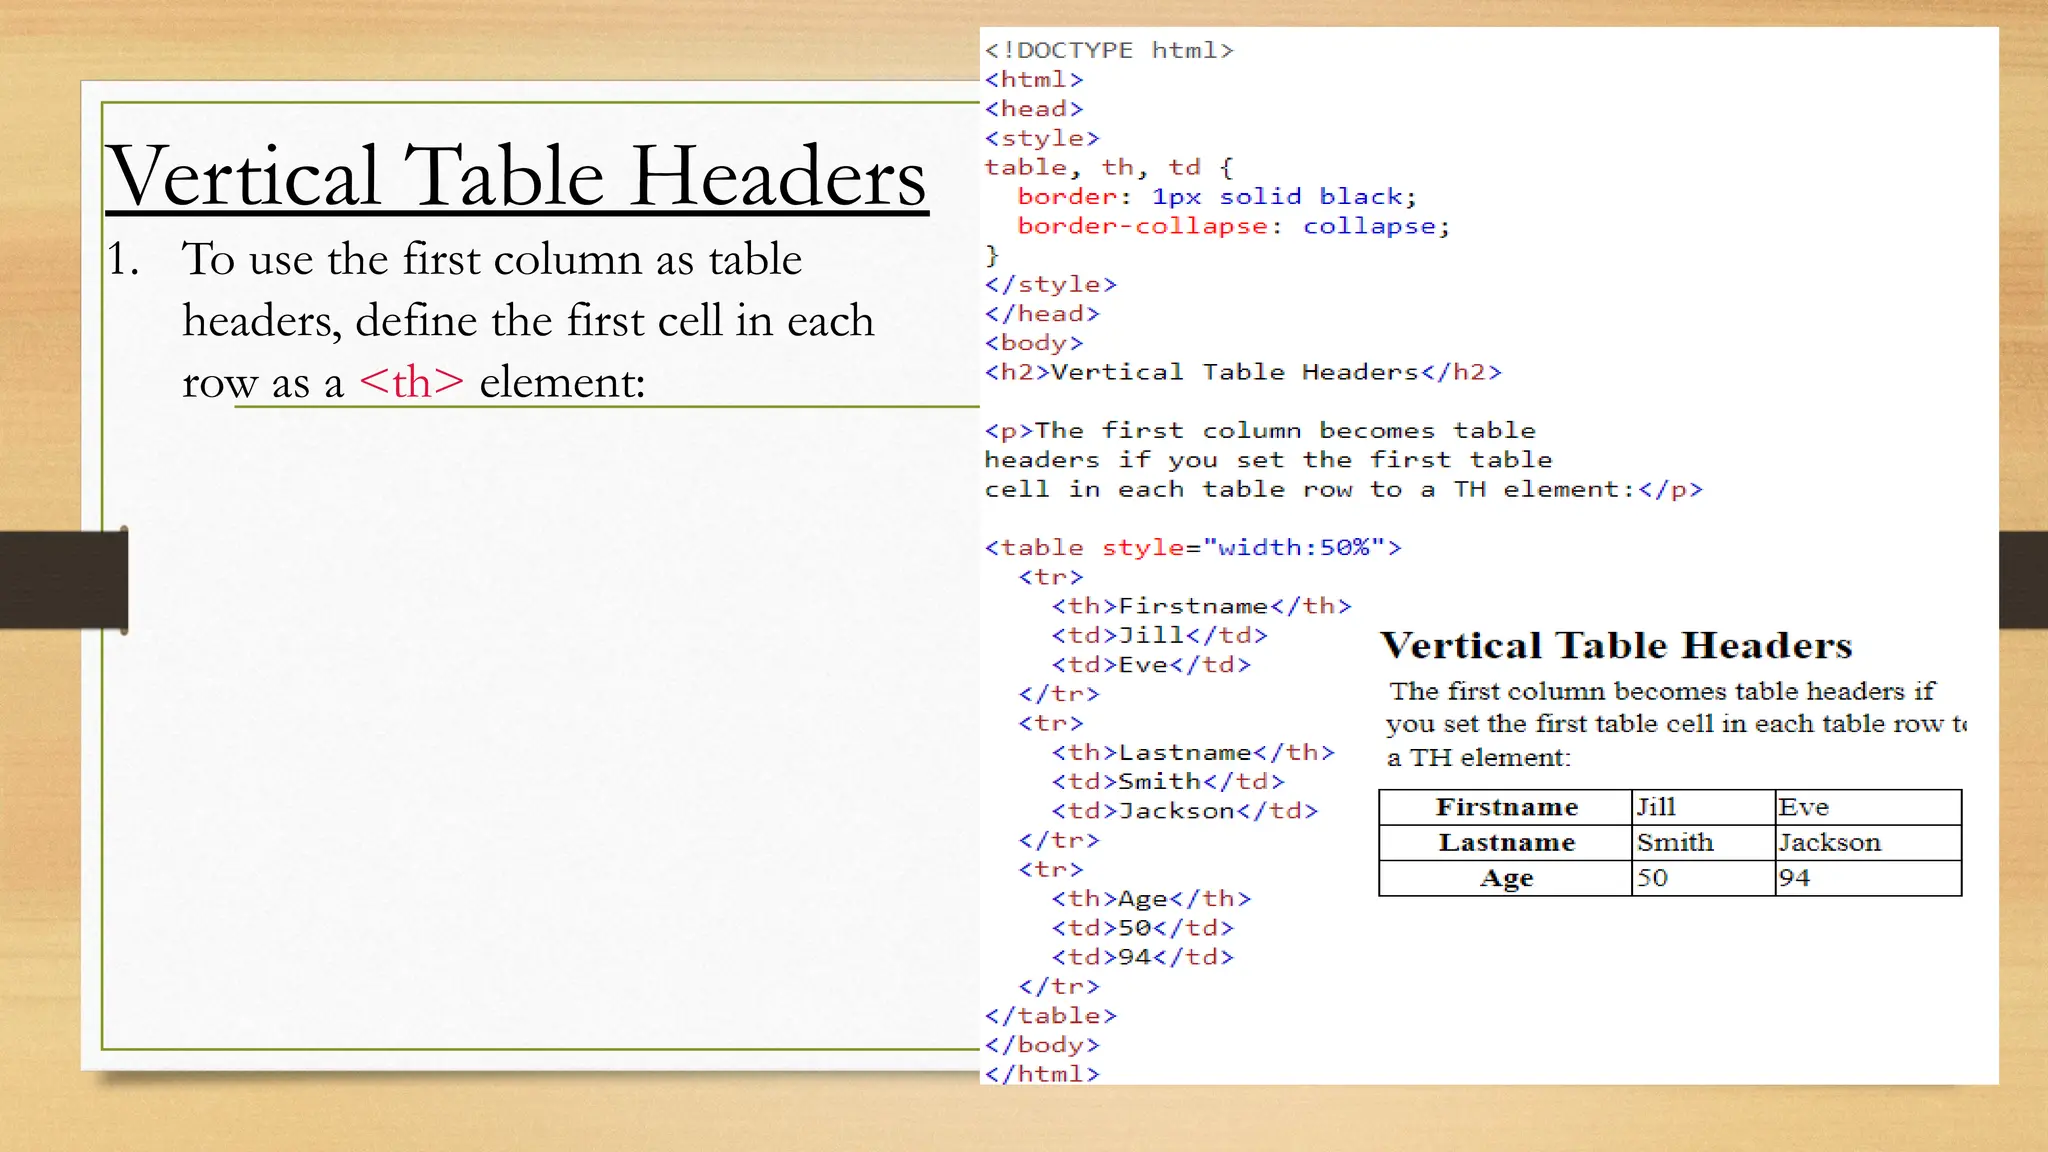Click the '<td>50</td>' code line
This screenshot has width=2048, height=1152.
coord(1142,927)
